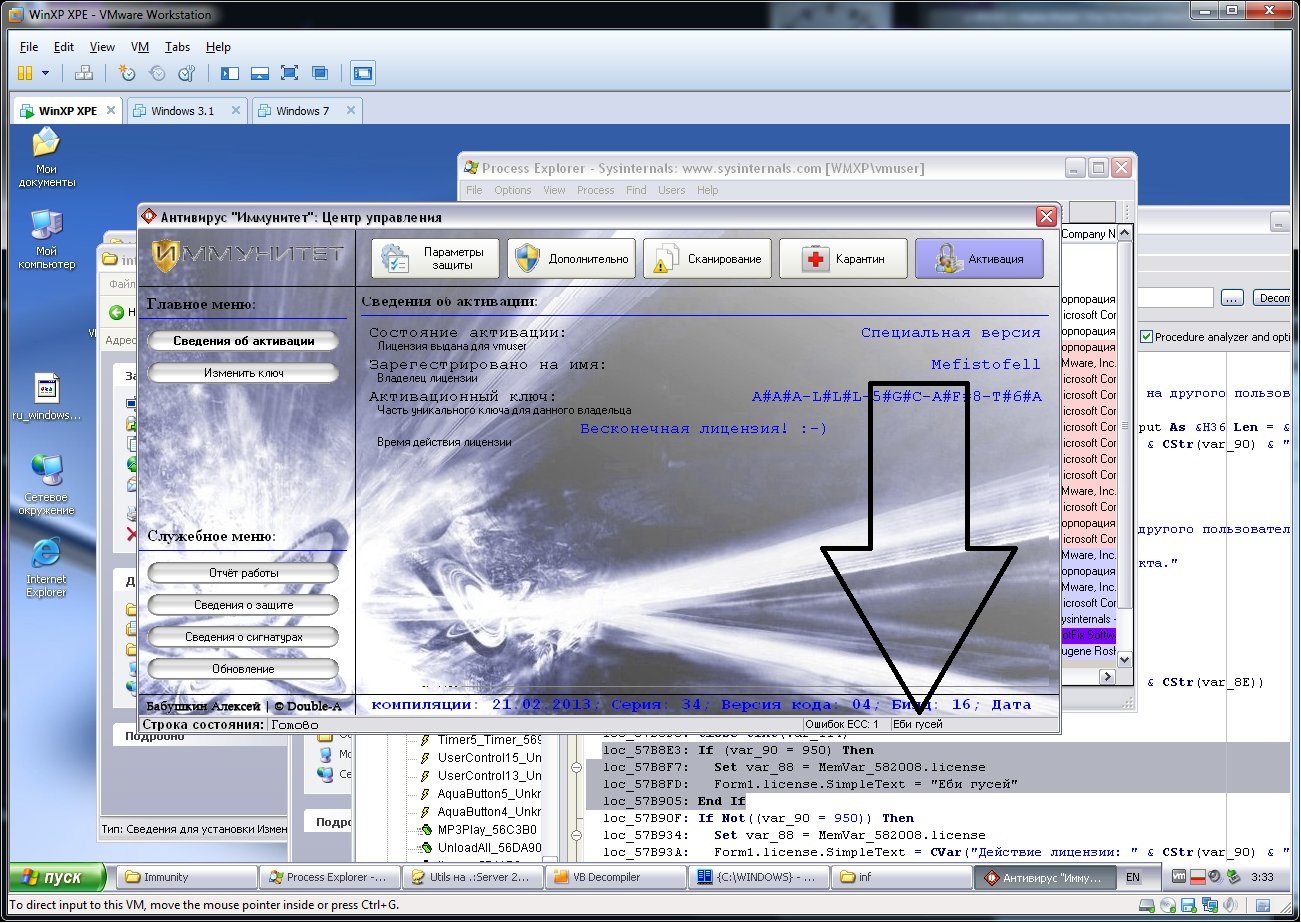
Task: Open the VM menu
Action: (x=140, y=47)
